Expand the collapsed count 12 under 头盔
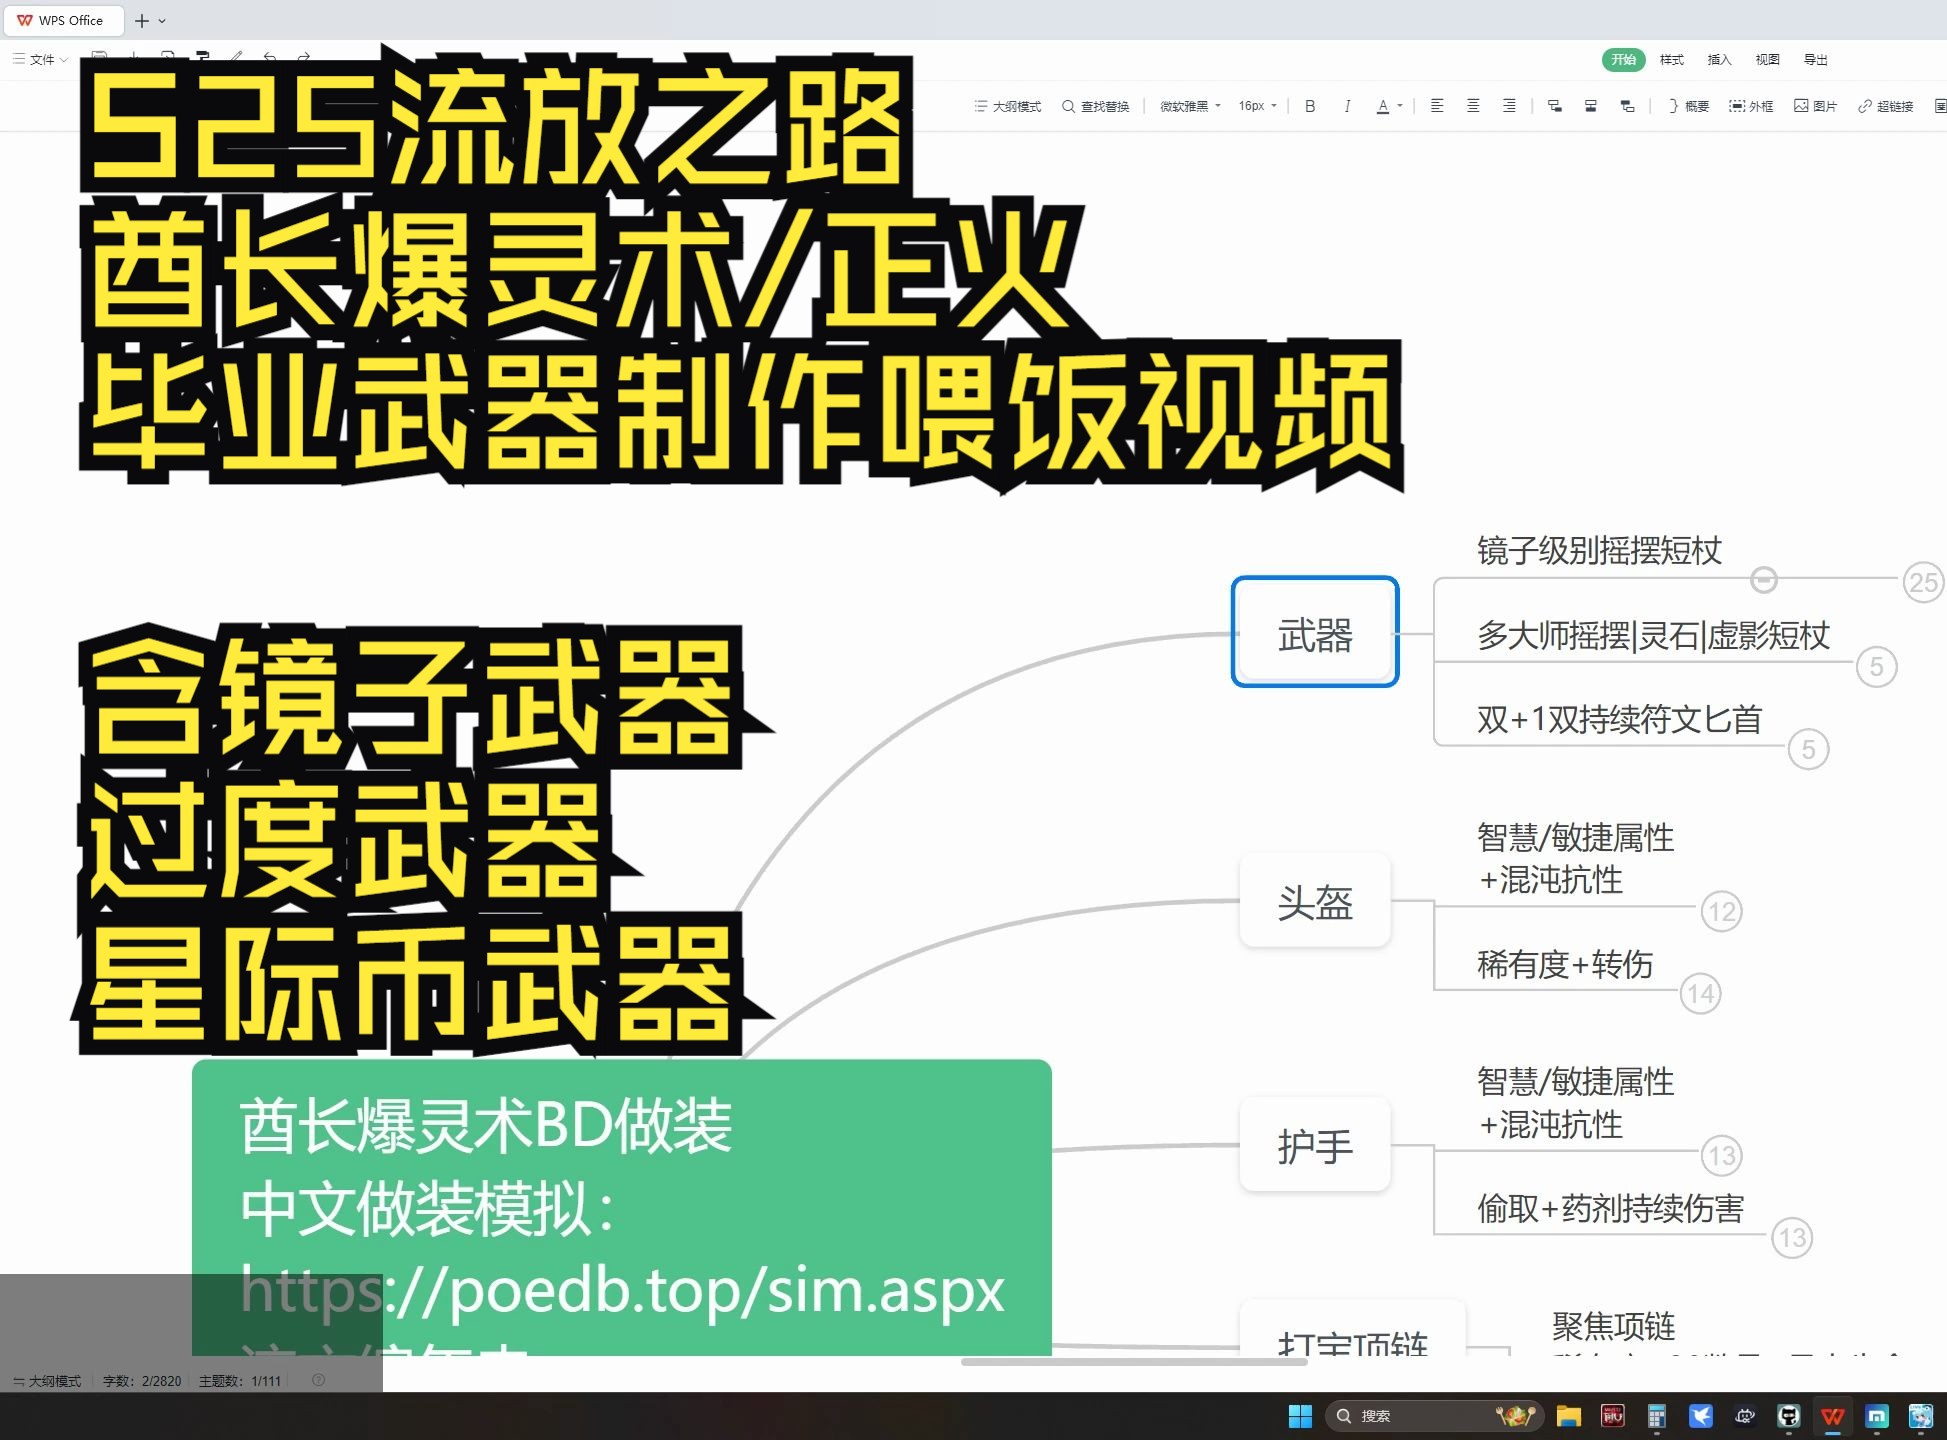Viewport: 1947px width, 1440px height. pyautogui.click(x=1722, y=911)
